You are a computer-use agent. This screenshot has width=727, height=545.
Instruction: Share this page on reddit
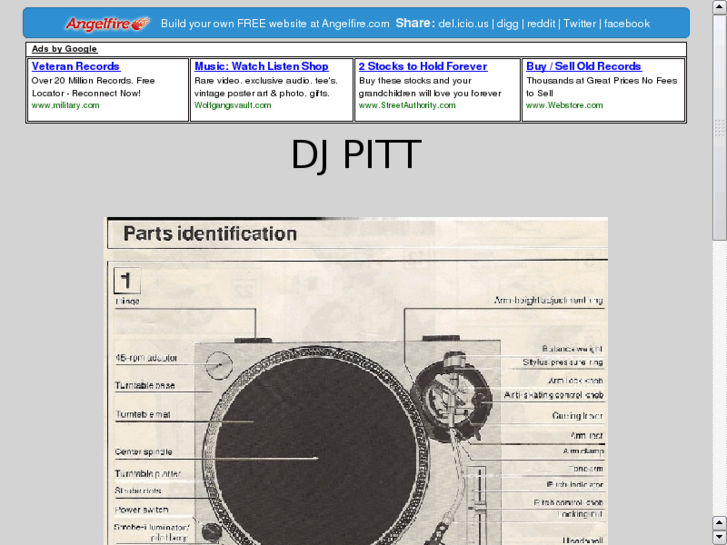click(x=541, y=24)
